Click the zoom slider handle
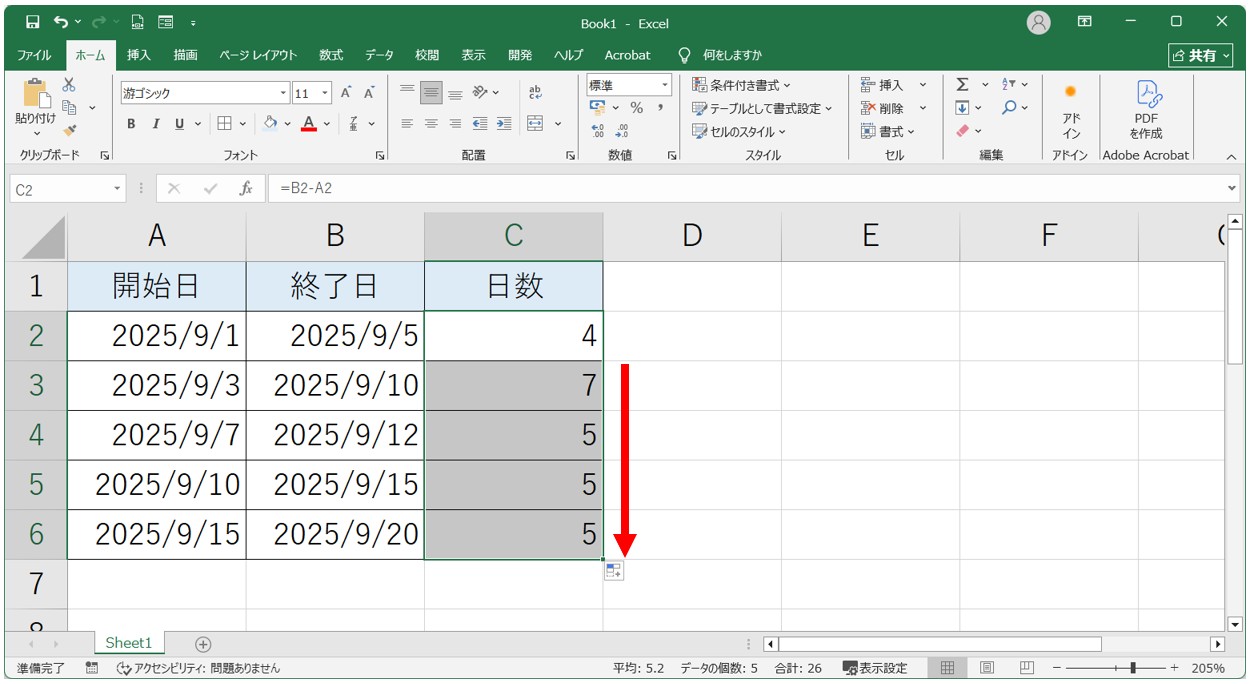The image size is (1251, 684). pyautogui.click(x=1132, y=668)
